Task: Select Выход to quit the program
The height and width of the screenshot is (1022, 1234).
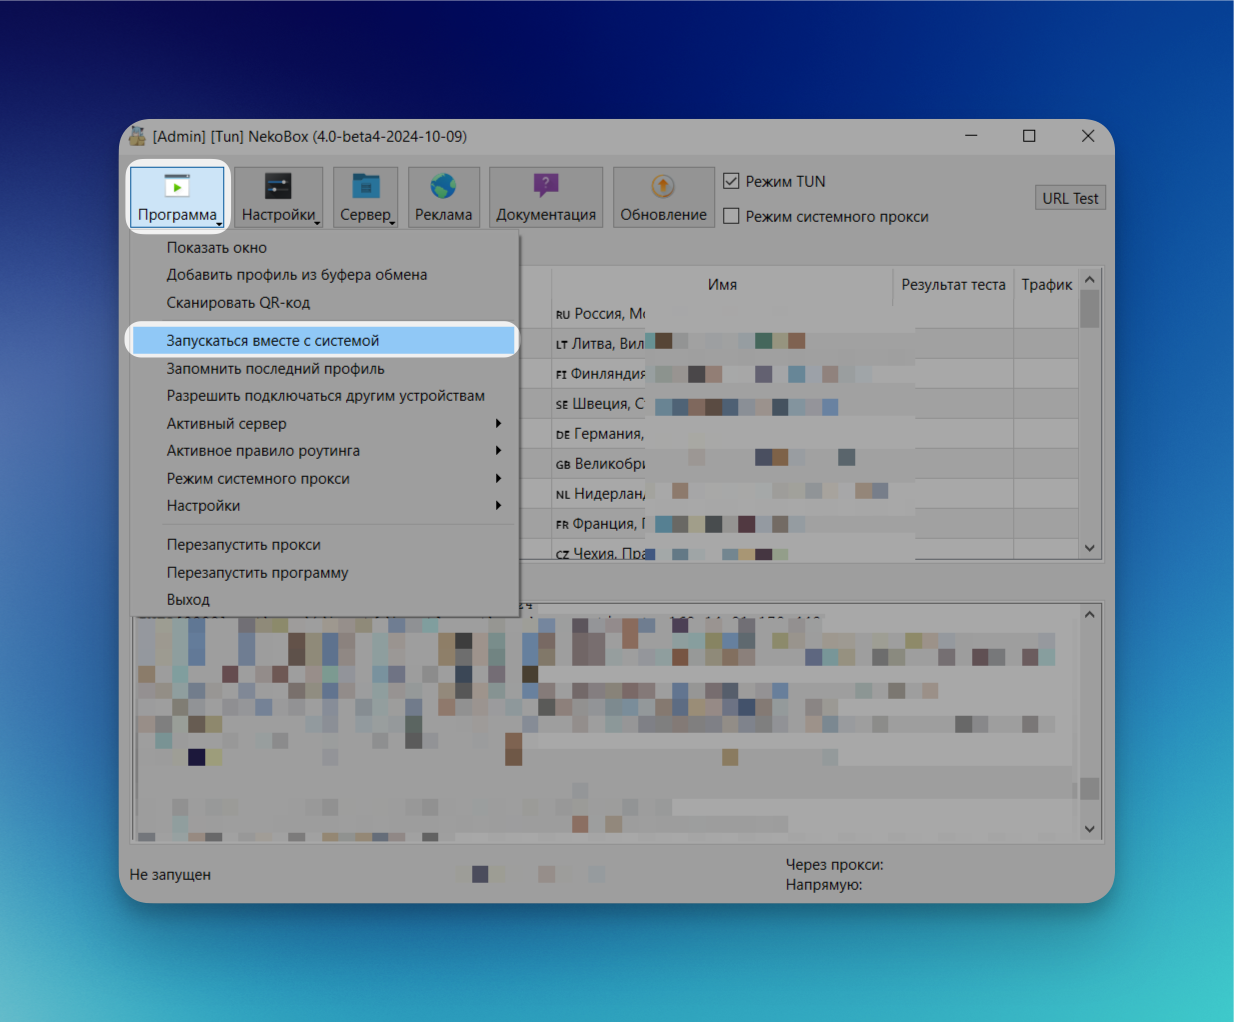Action: 324,599
